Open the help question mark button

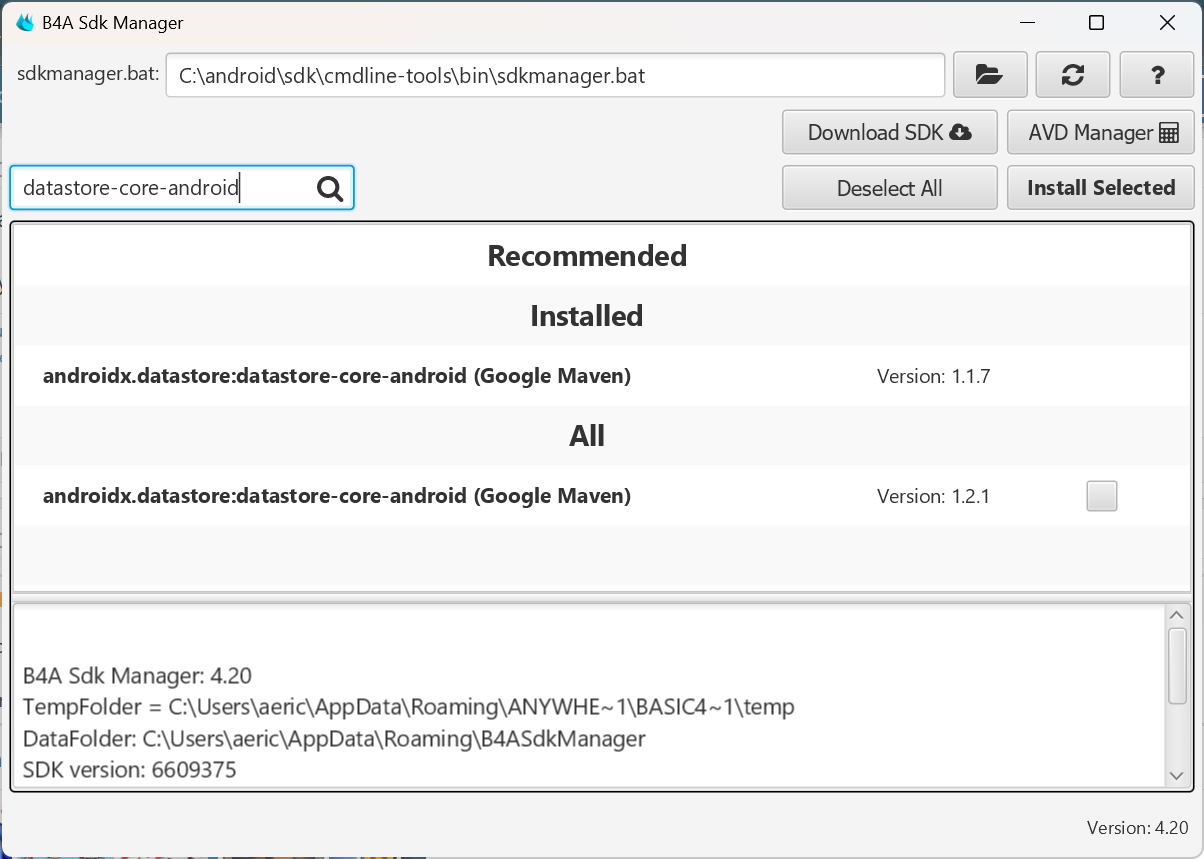pyautogui.click(x=1157, y=75)
